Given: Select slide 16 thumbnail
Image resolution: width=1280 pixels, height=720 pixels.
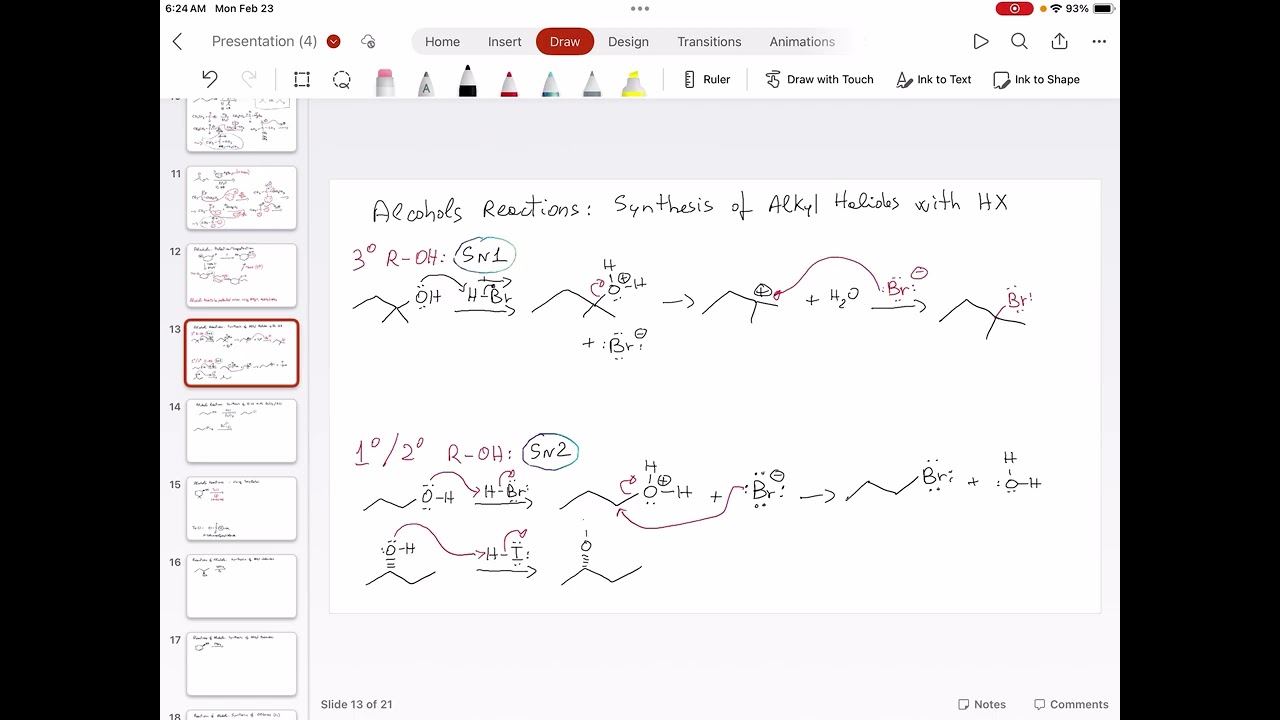Looking at the screenshot, I should pos(242,586).
